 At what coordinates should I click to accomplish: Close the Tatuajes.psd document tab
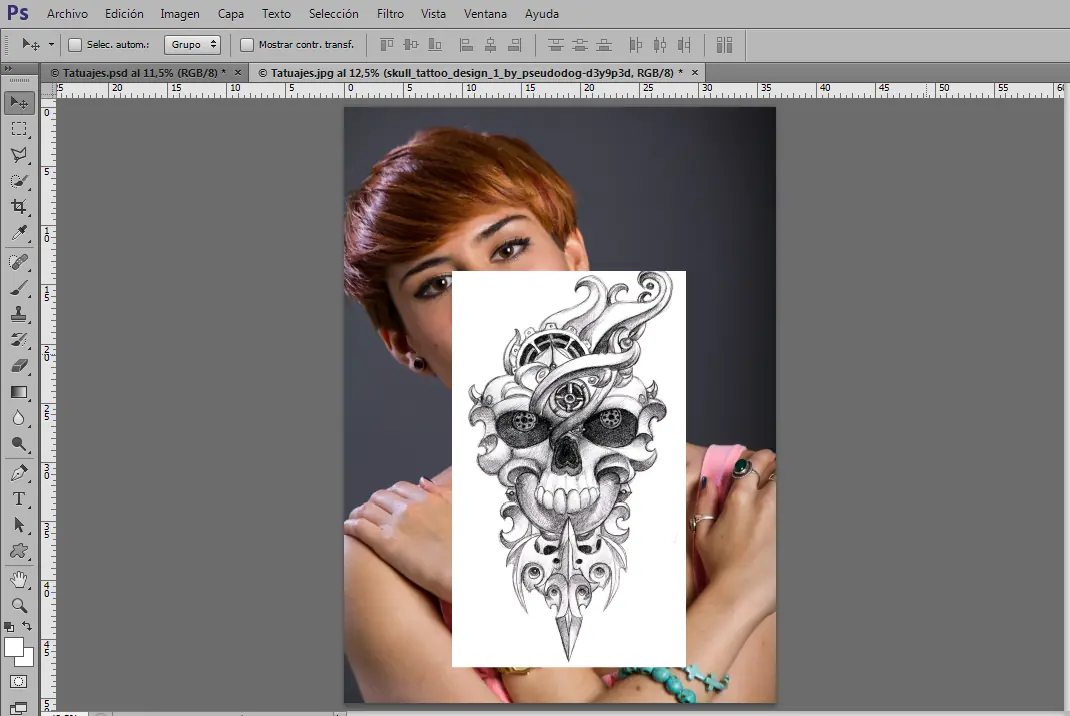pos(237,72)
